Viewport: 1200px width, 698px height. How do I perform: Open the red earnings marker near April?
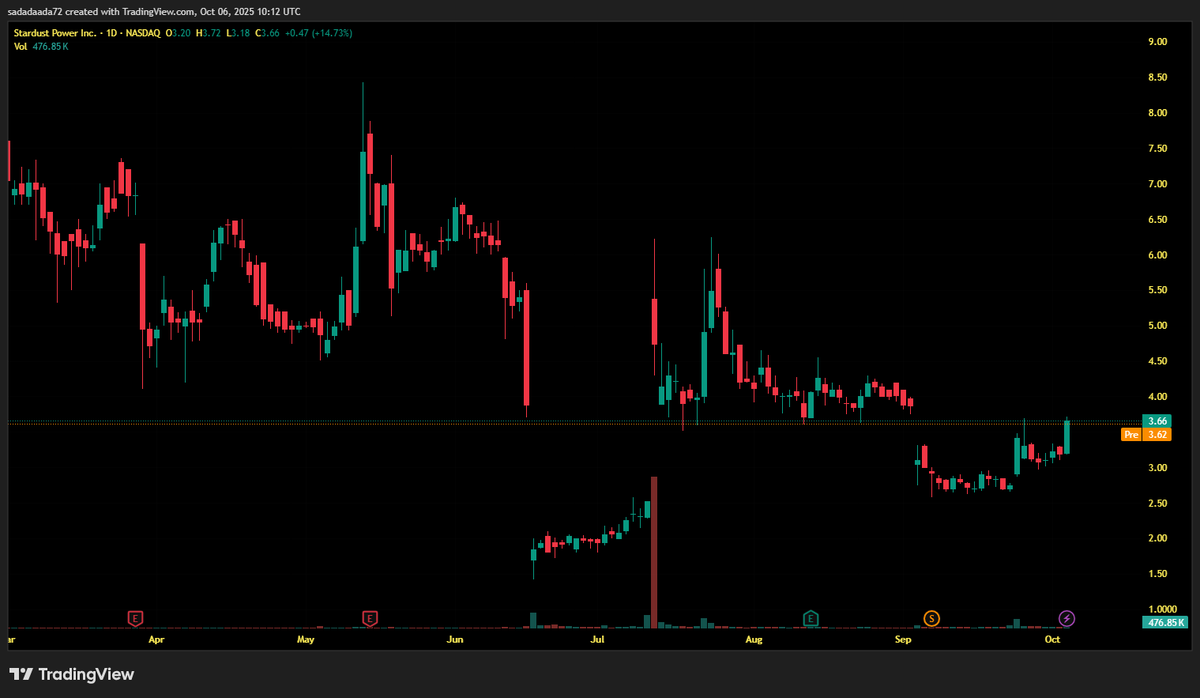click(x=135, y=619)
